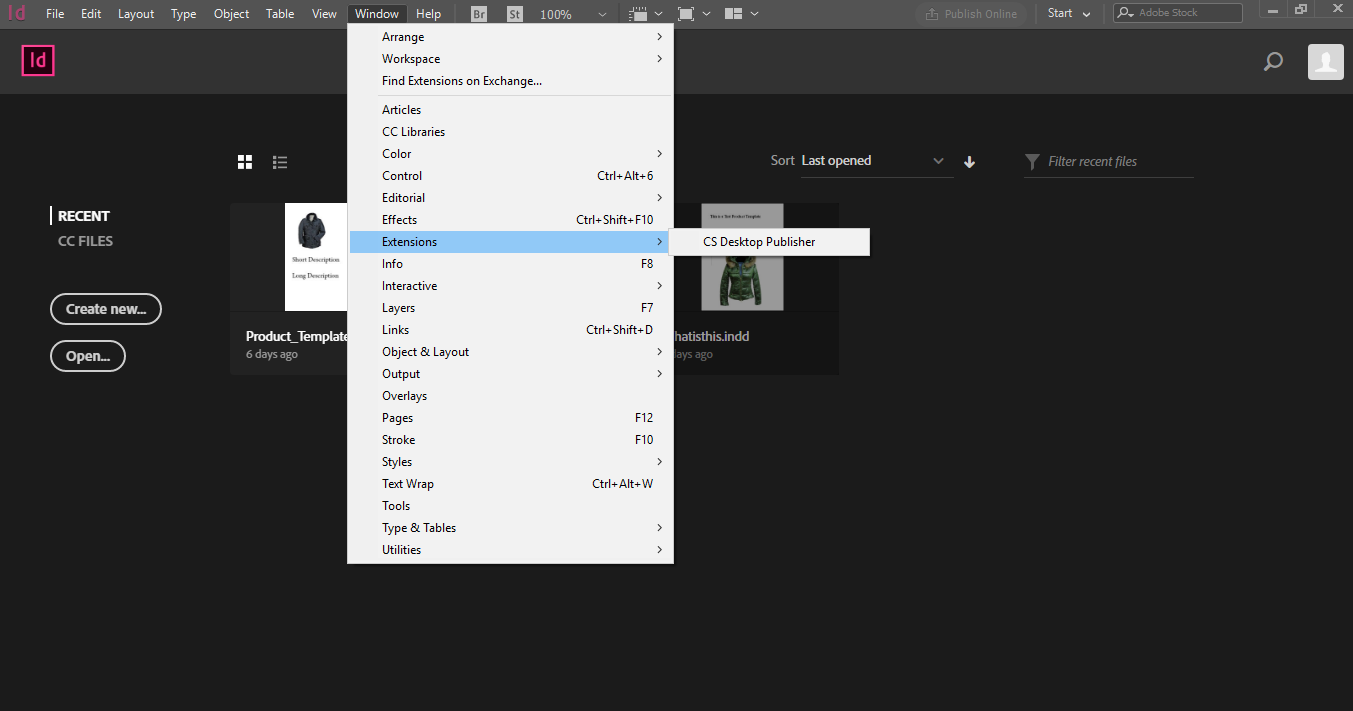Reverse sort order with arrow icon

(969, 162)
